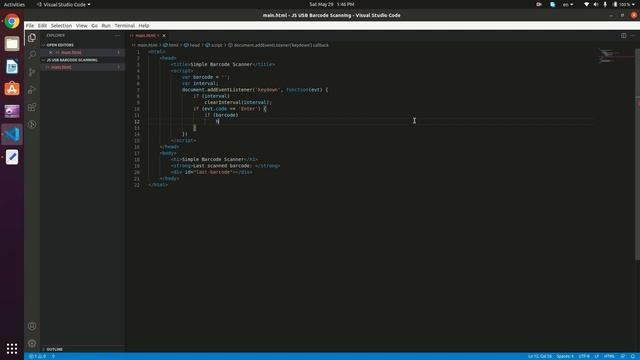The width and height of the screenshot is (640, 360).
Task: Open the screenshot app in the dock
Action: click(x=12, y=111)
